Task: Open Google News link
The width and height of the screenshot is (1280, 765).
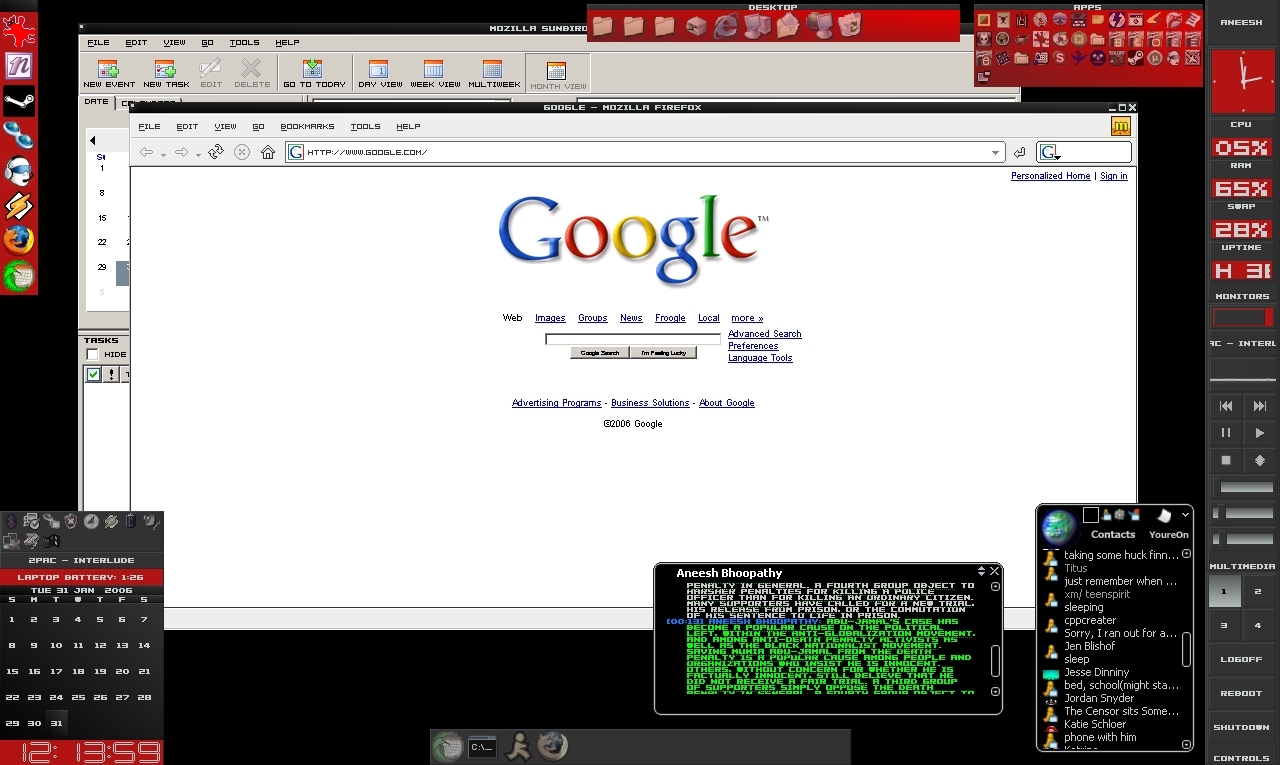Action: point(631,318)
